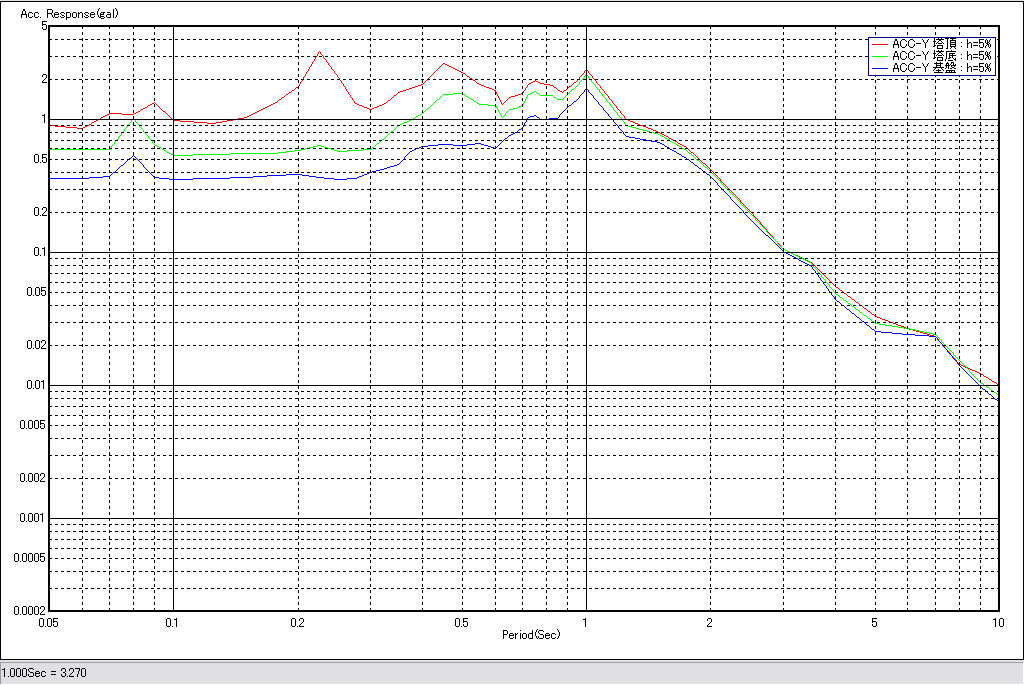This screenshot has width=1024, height=685.
Task: Click the red curve's peak near 0.2 sec
Action: [319, 52]
